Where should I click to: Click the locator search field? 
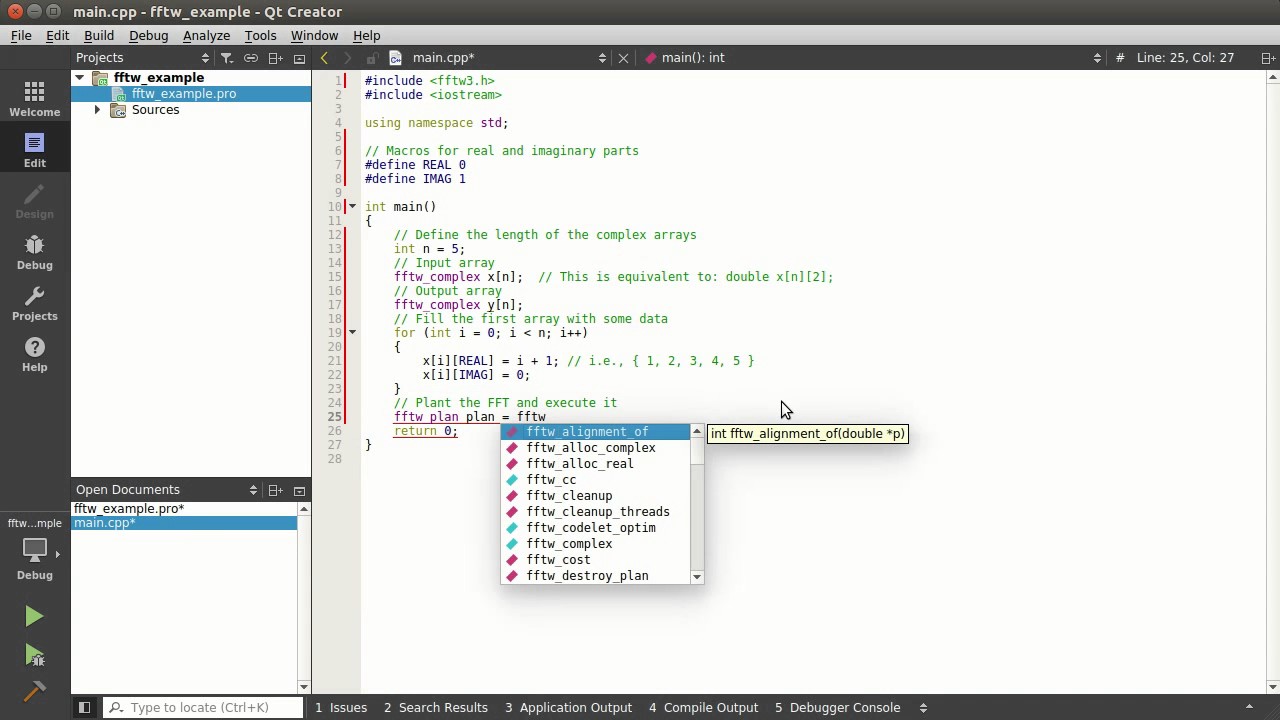click(204, 708)
